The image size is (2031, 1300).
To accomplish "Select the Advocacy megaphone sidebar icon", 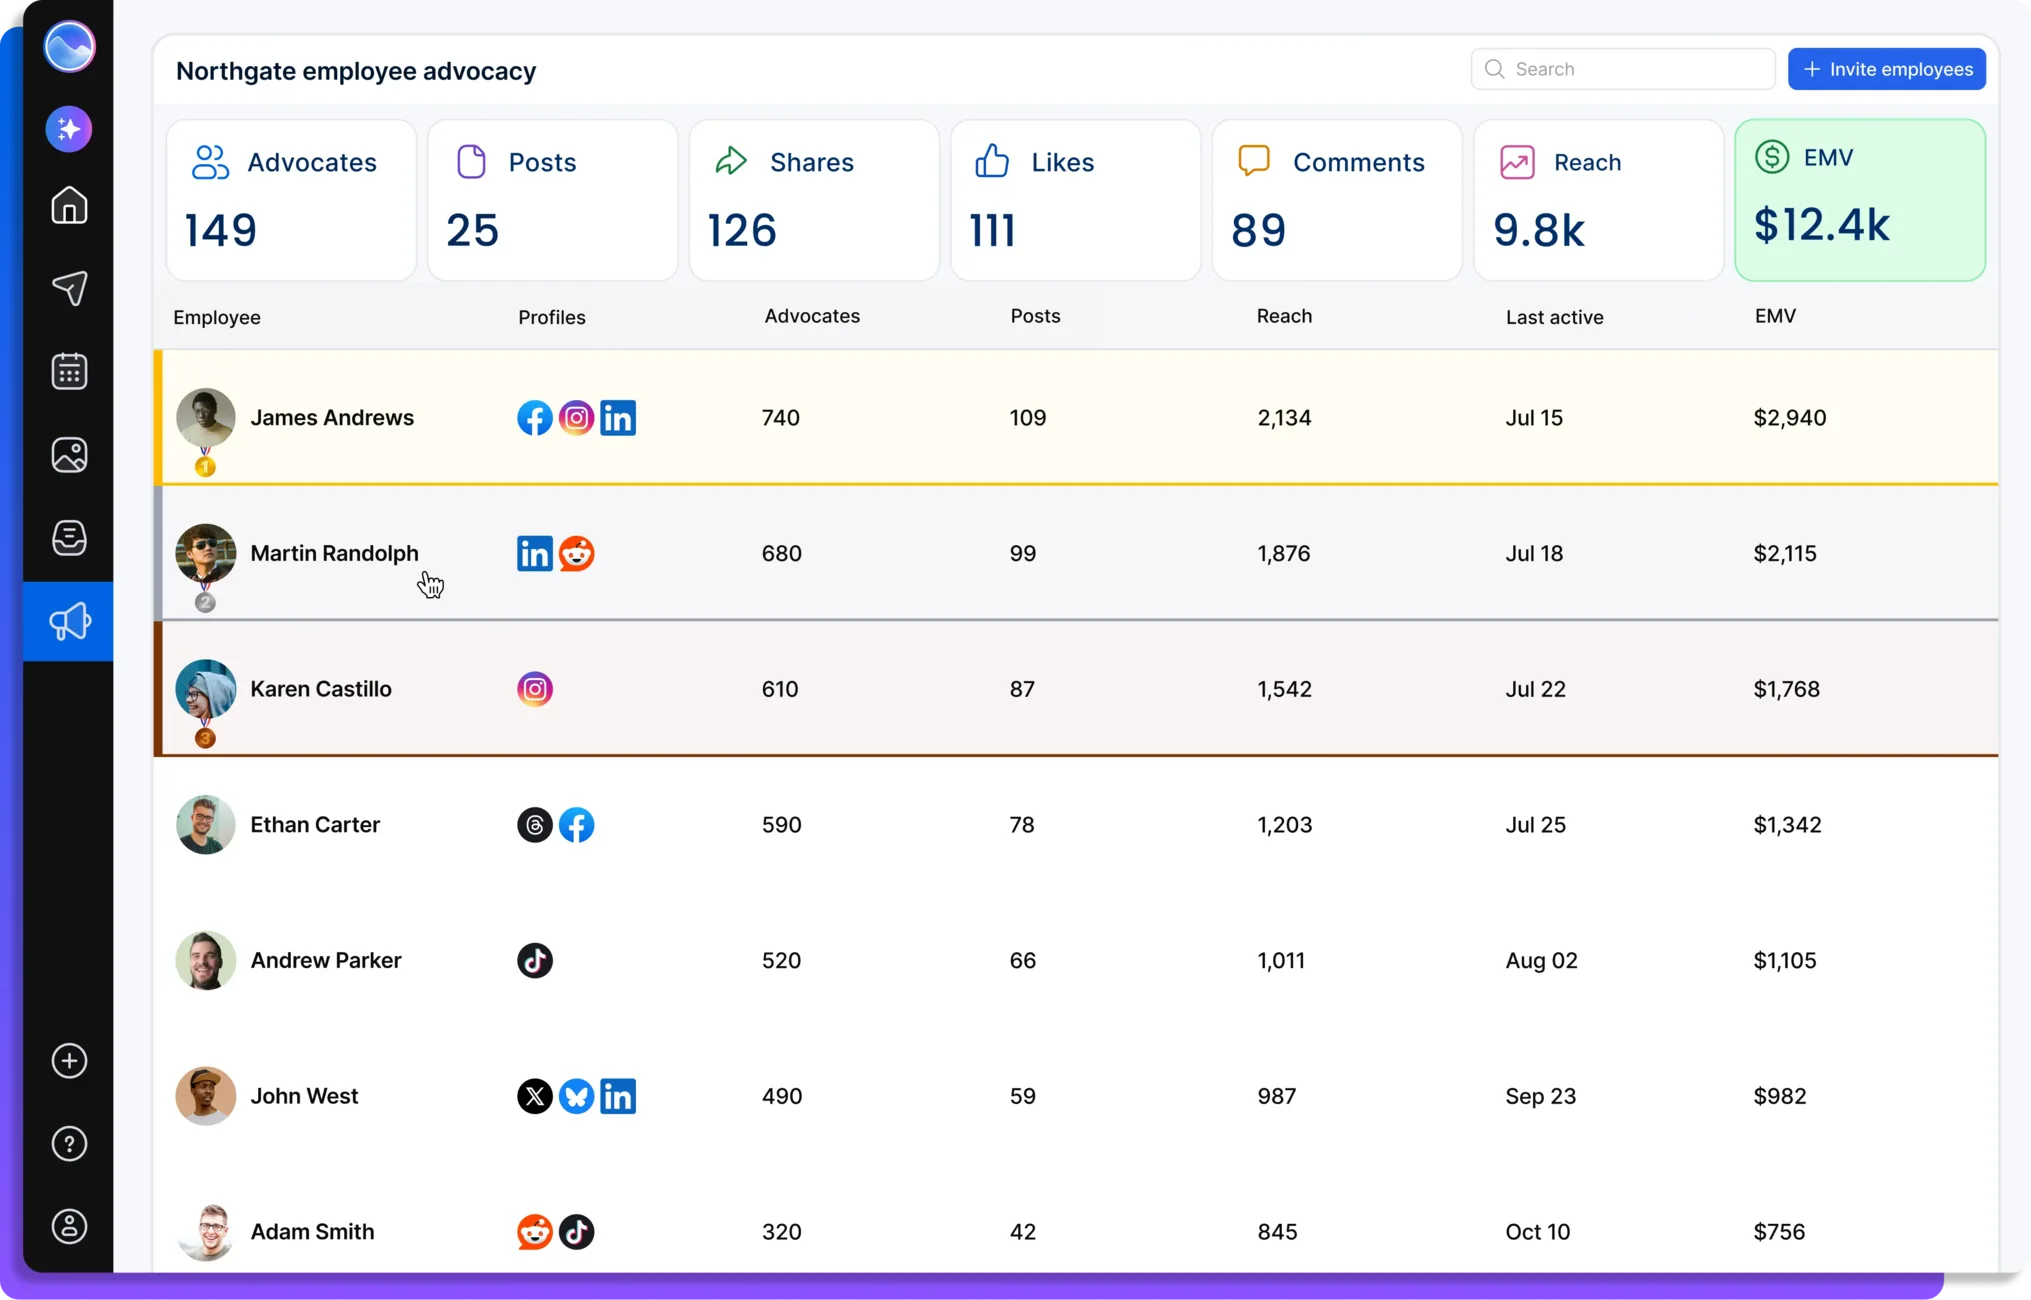I will click(69, 621).
